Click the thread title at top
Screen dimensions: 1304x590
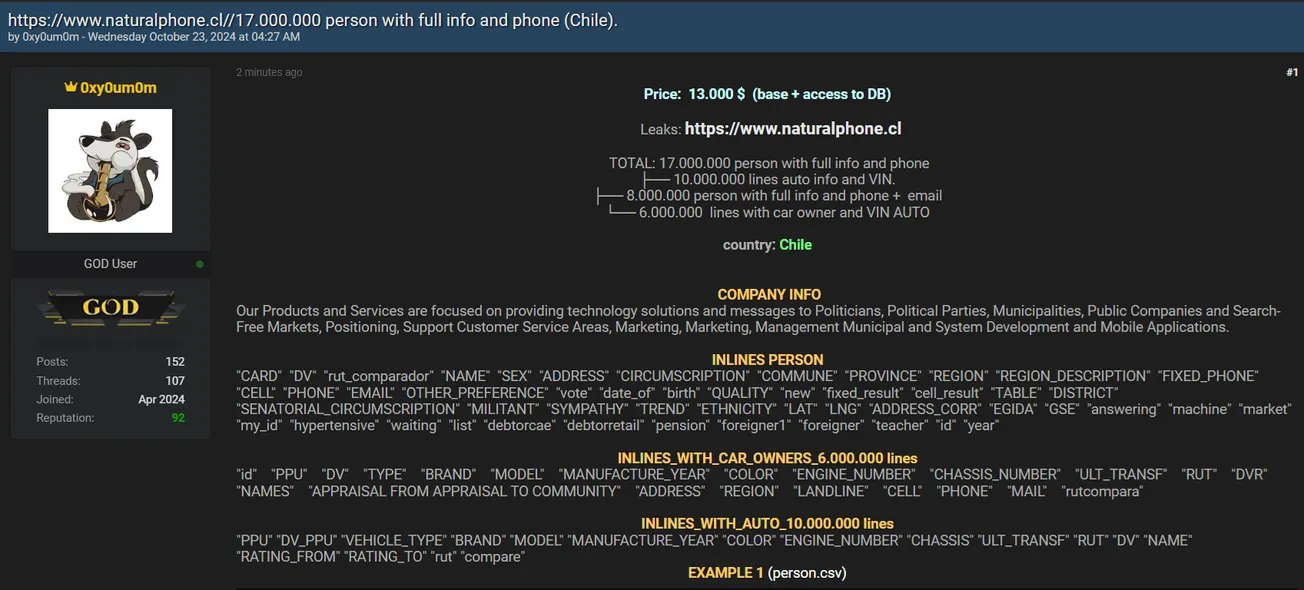pyautogui.click(x=312, y=19)
